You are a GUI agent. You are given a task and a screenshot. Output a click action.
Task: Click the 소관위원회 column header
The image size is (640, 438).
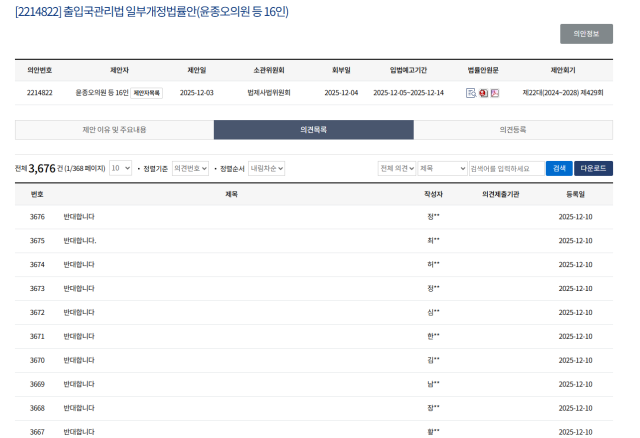pyautogui.click(x=269, y=70)
